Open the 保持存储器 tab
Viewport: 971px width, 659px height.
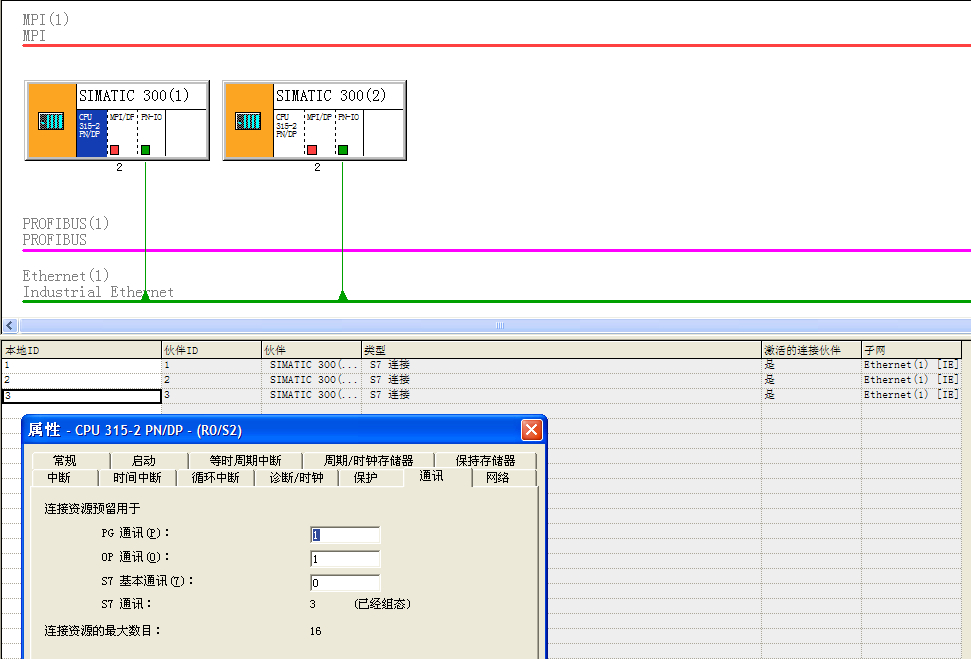click(x=486, y=461)
